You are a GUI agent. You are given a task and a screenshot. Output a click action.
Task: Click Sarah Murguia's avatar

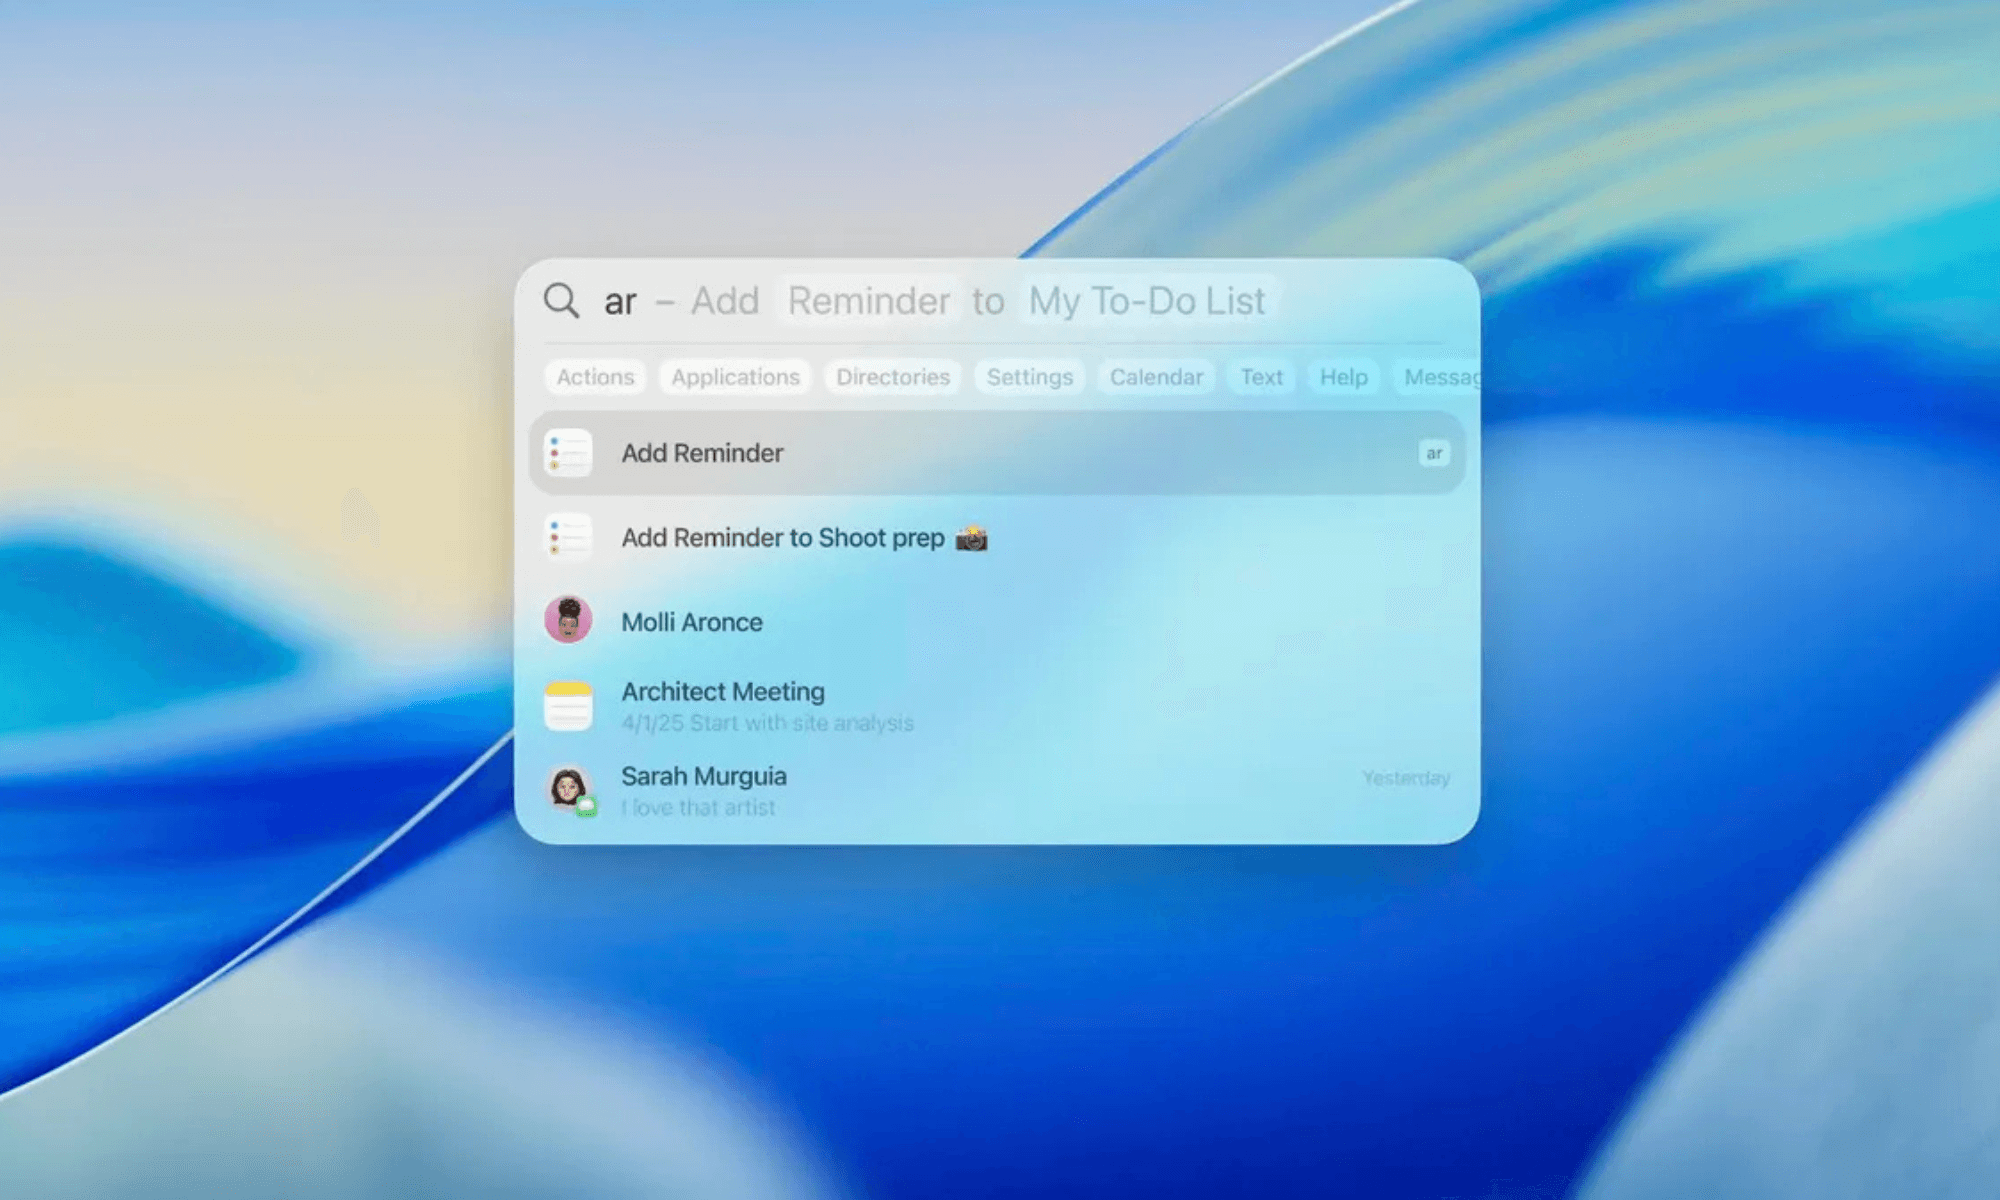[x=569, y=790]
